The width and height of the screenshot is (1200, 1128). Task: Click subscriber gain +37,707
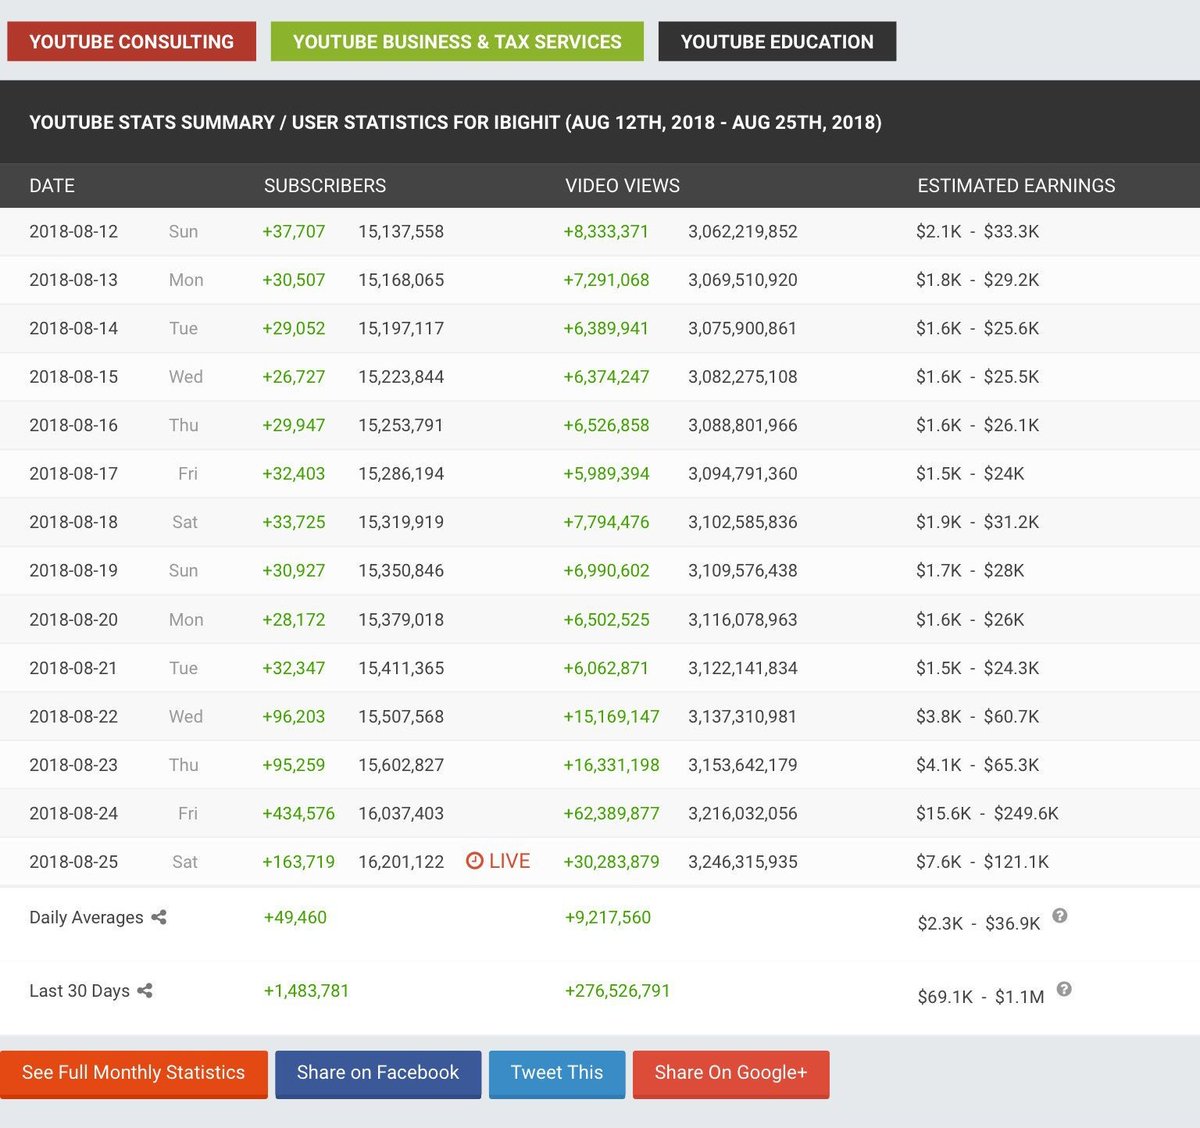pos(293,232)
